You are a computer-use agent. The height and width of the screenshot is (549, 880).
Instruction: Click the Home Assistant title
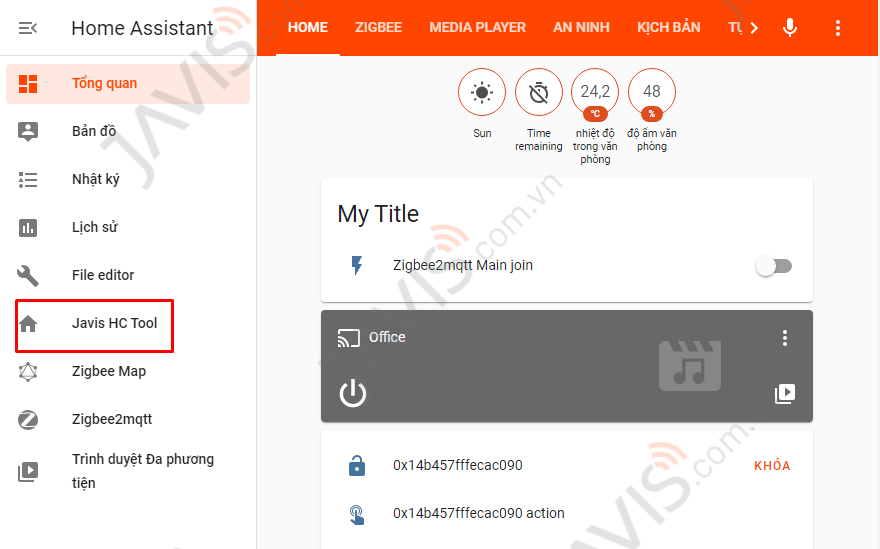142,28
